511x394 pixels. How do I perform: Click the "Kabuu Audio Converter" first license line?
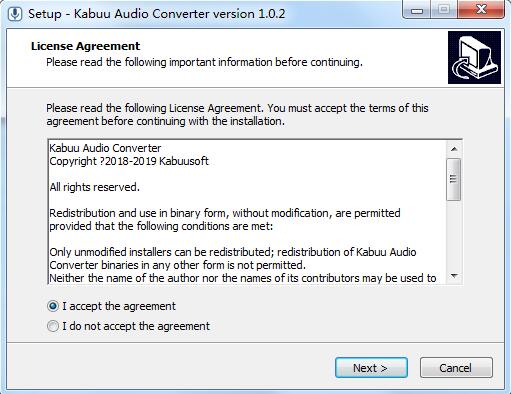pyautogui.click(x=105, y=148)
